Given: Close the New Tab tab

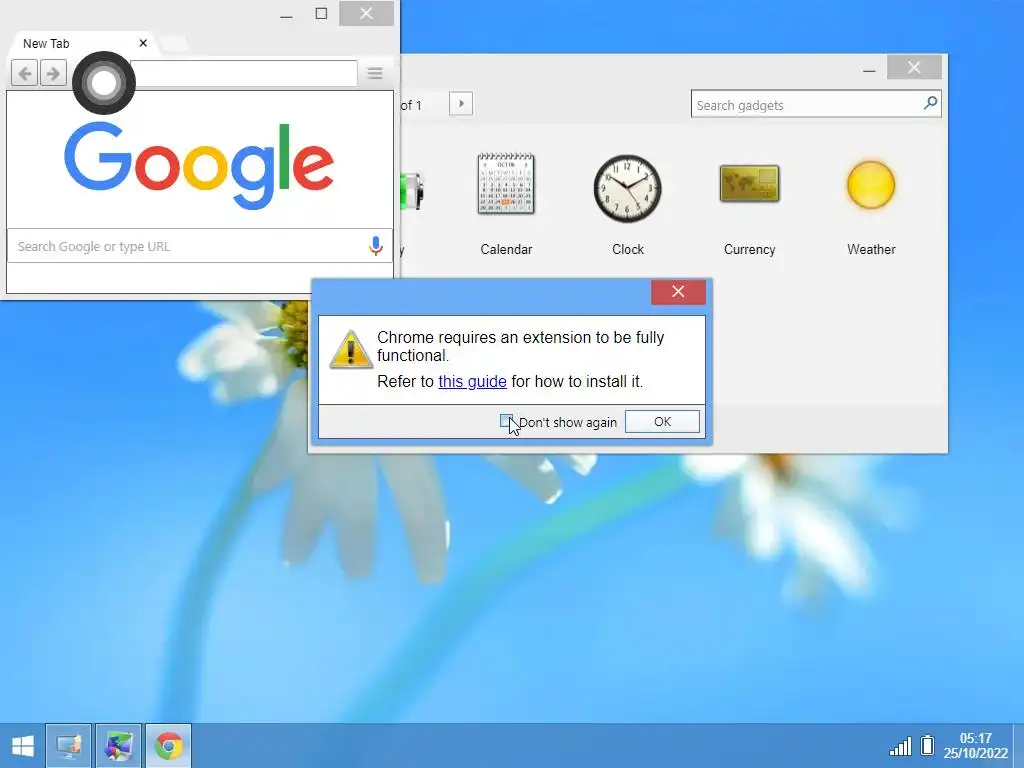Looking at the screenshot, I should (x=143, y=43).
